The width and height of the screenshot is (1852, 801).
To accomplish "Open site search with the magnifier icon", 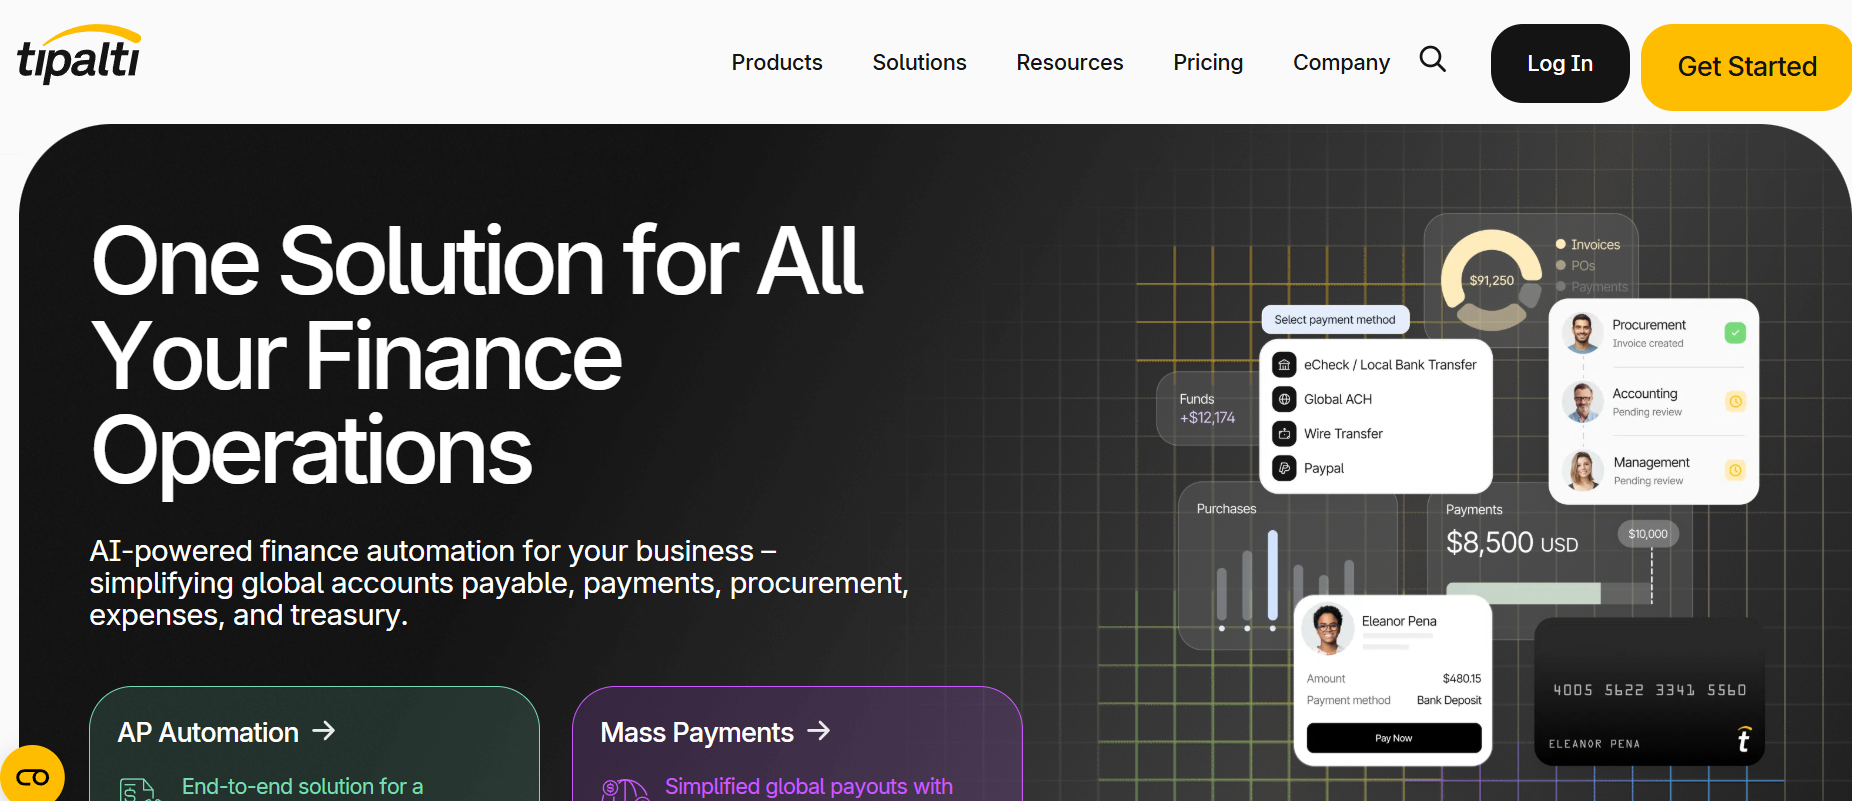I will coord(1432,60).
